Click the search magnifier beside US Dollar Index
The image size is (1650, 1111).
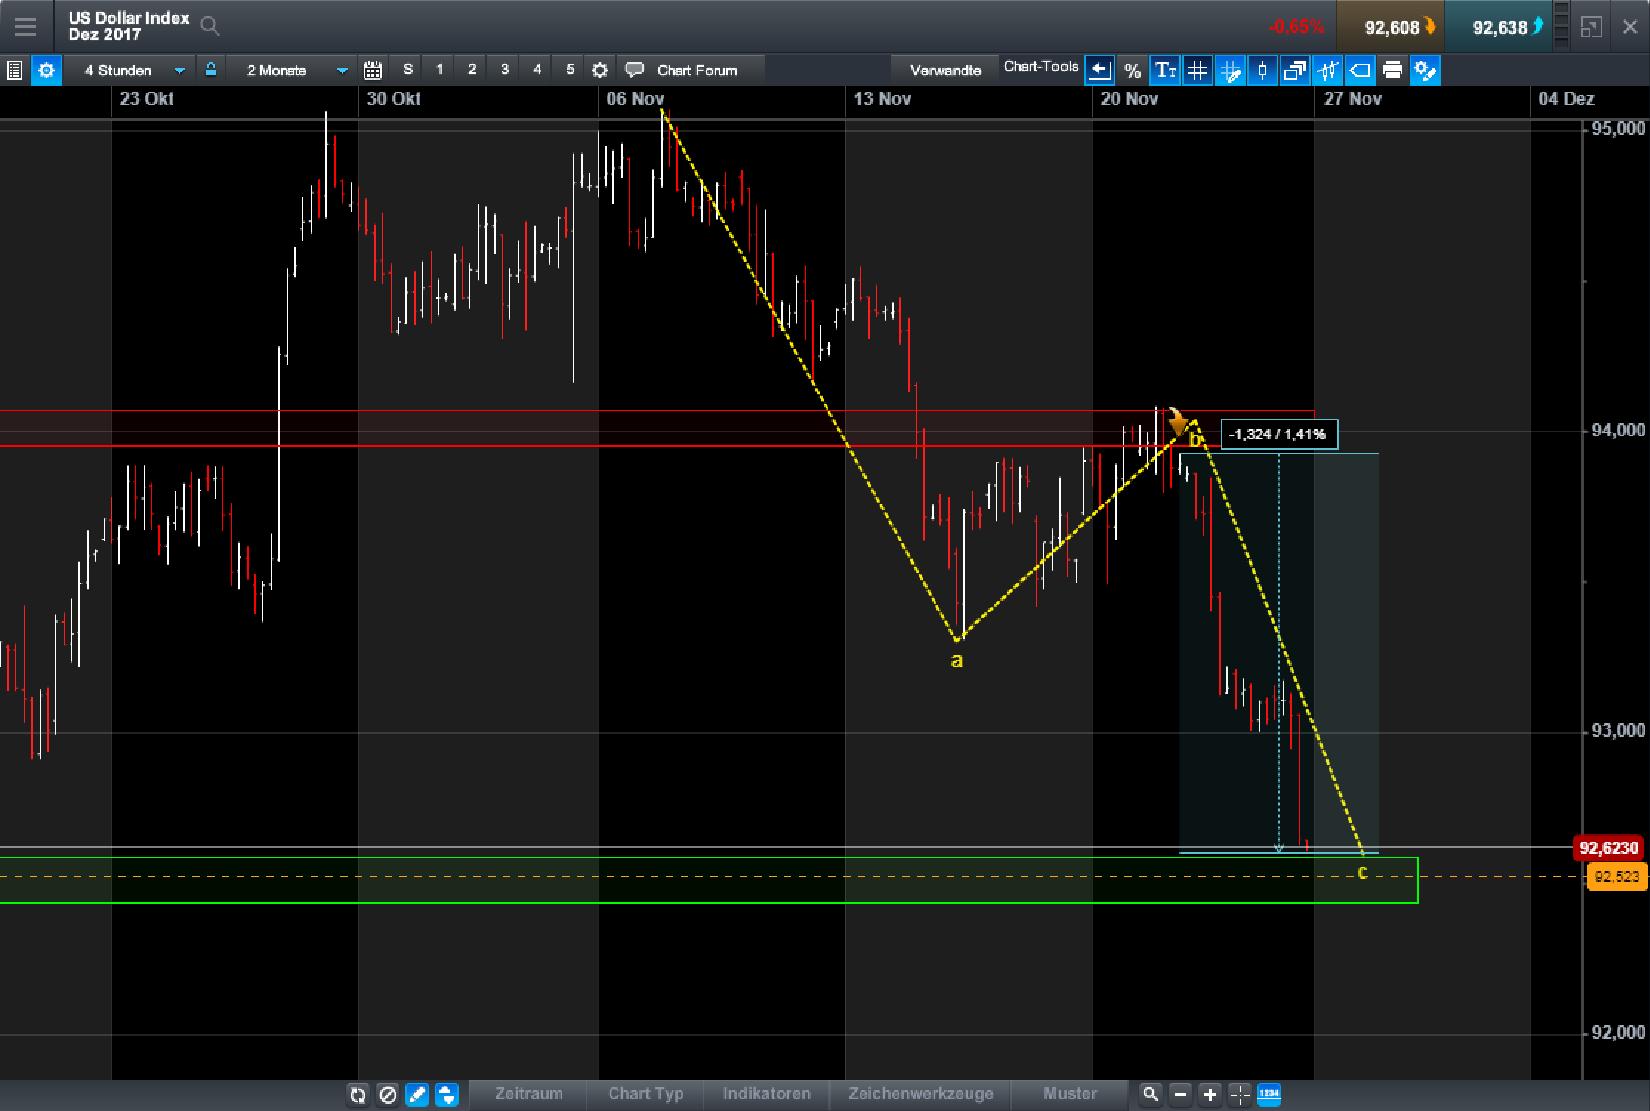[210, 27]
